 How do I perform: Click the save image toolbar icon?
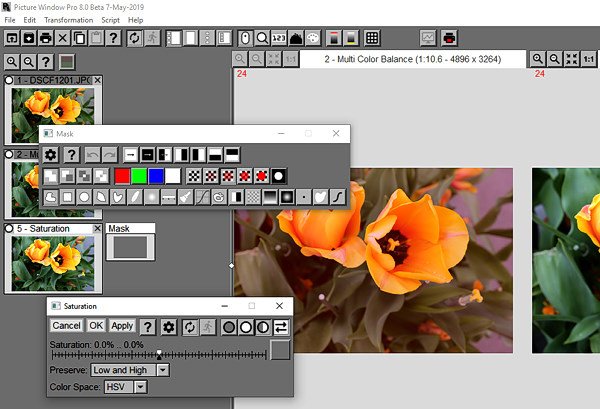29,38
